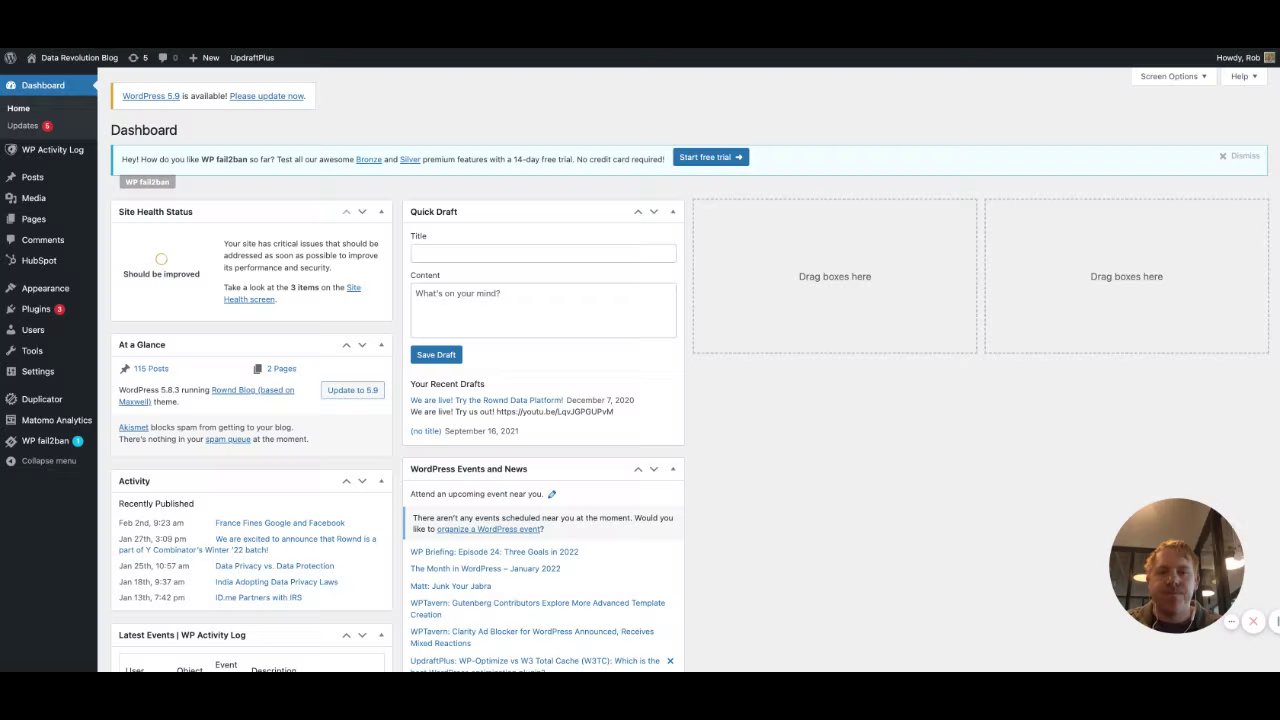The width and height of the screenshot is (1280, 720).
Task: Click the WordPress logo in admin bar
Action: 10,58
